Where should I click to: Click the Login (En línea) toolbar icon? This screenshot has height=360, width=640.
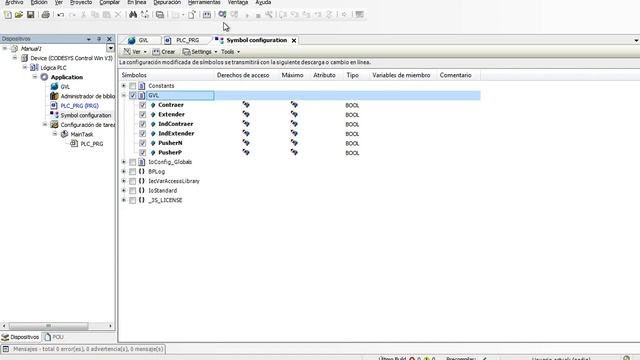[222, 15]
